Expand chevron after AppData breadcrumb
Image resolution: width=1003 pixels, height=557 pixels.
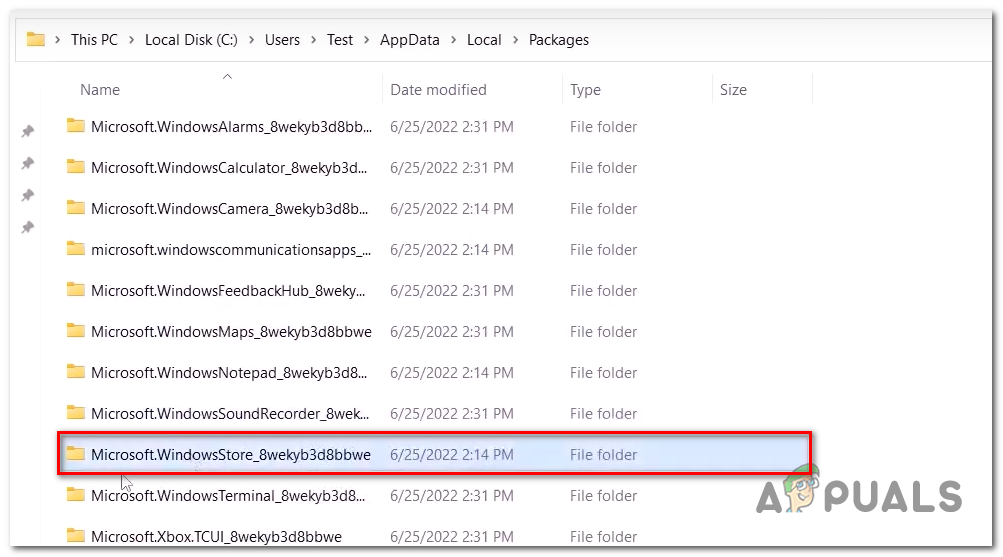pyautogui.click(x=454, y=40)
